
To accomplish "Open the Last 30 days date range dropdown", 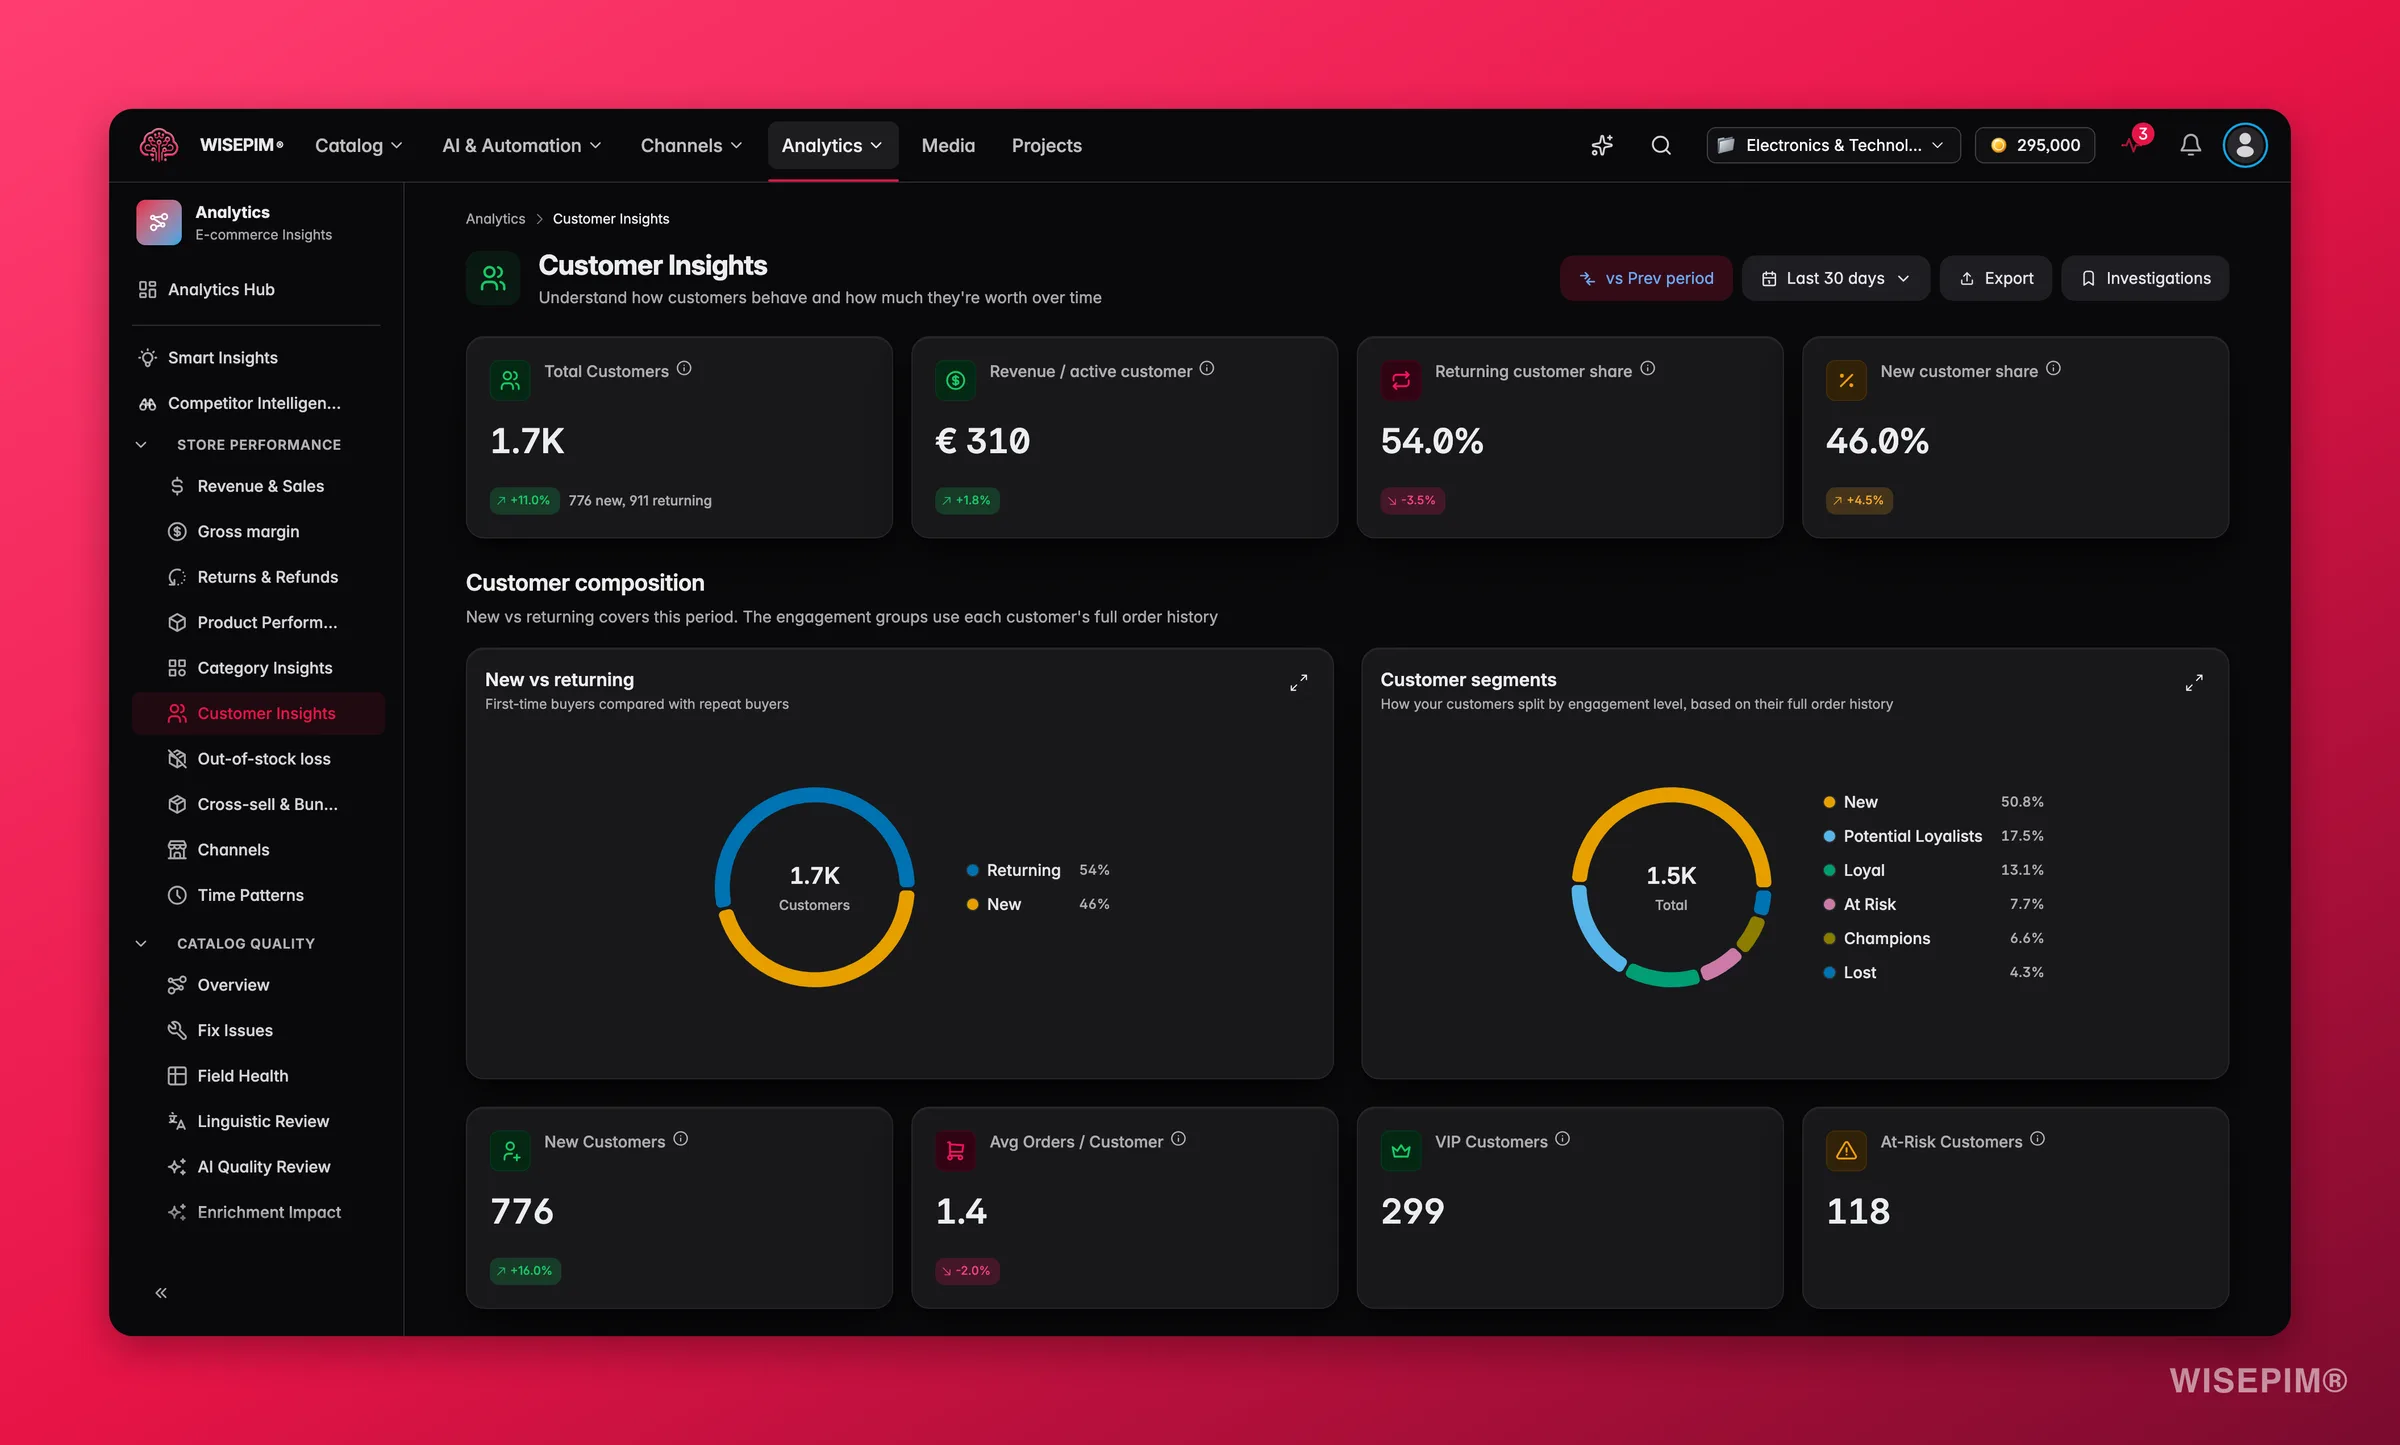I will click(x=1836, y=278).
